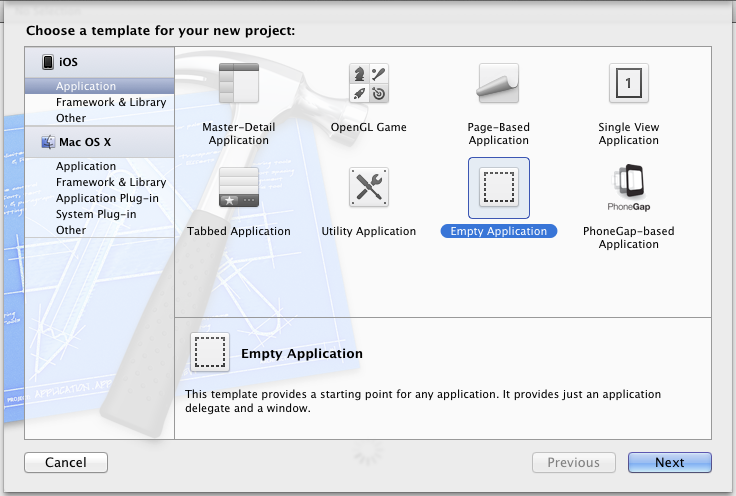Choose the OpenGL Game template icon
Viewport: 736px width, 496px height.
368,84
